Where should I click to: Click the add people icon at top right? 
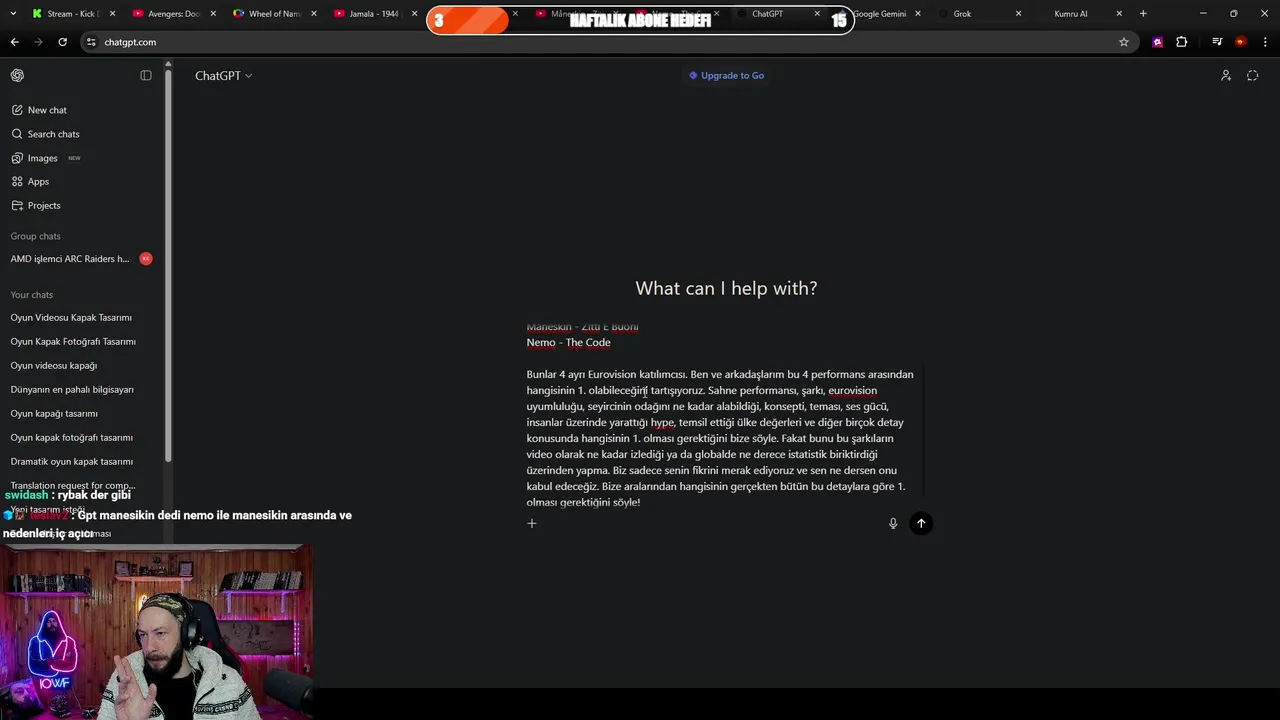(1226, 76)
